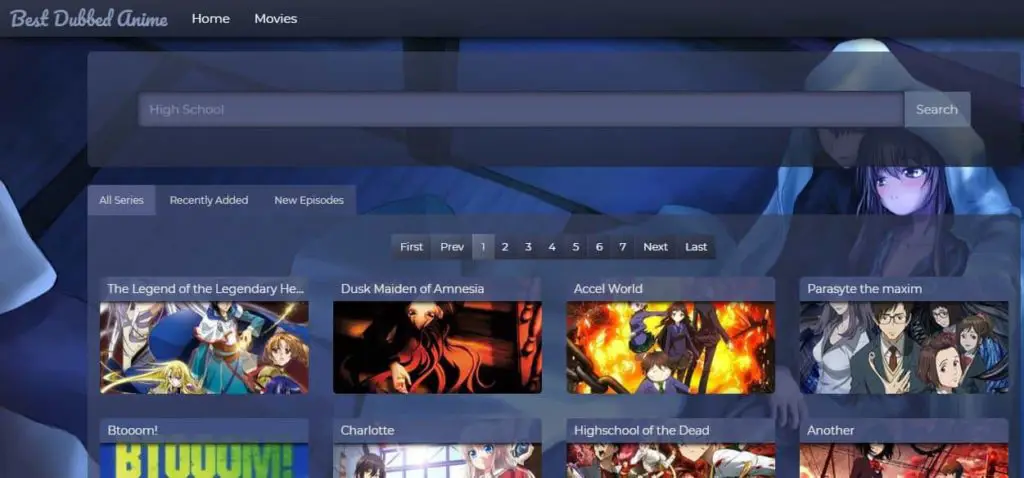
Task: Open Parasyte the maxim title link
Action: [865, 289]
